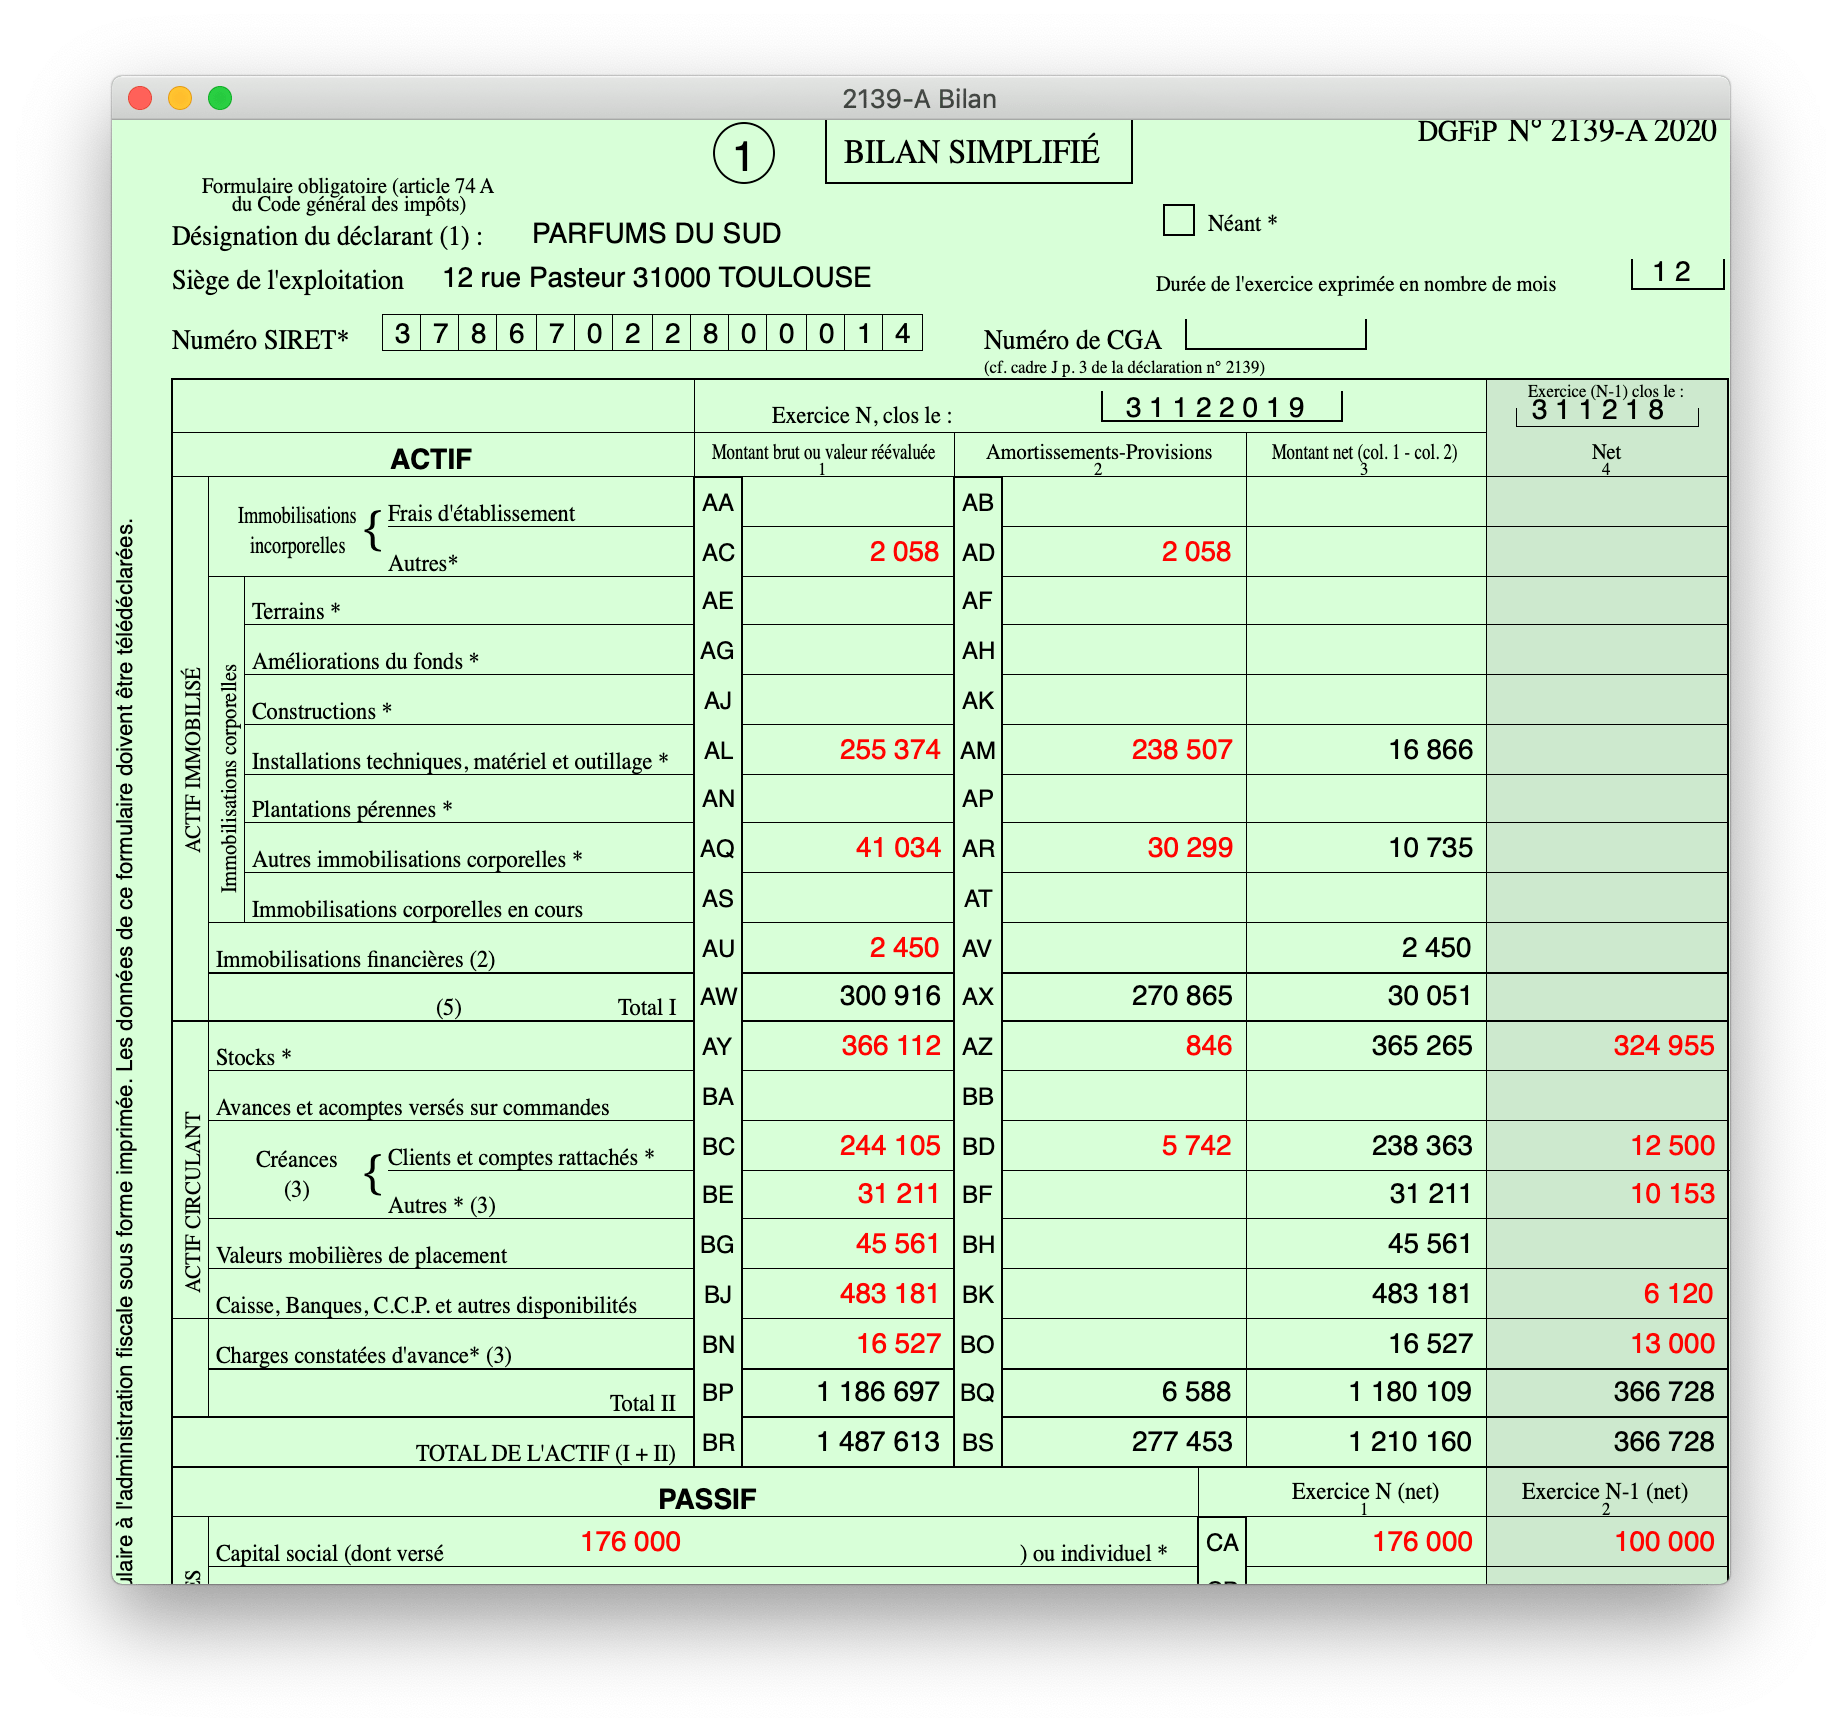Select the AM amortization 238 507
The image size is (1842, 1732).
pyautogui.click(x=1124, y=749)
